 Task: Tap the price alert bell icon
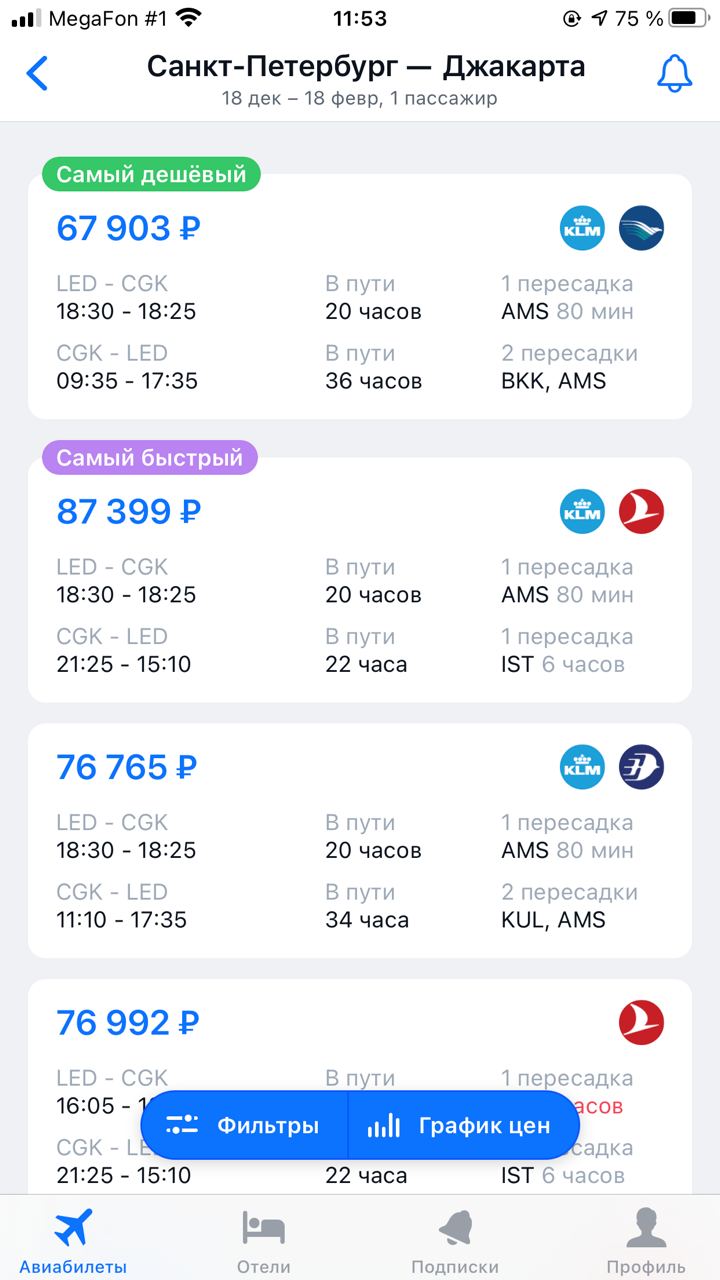(675, 73)
